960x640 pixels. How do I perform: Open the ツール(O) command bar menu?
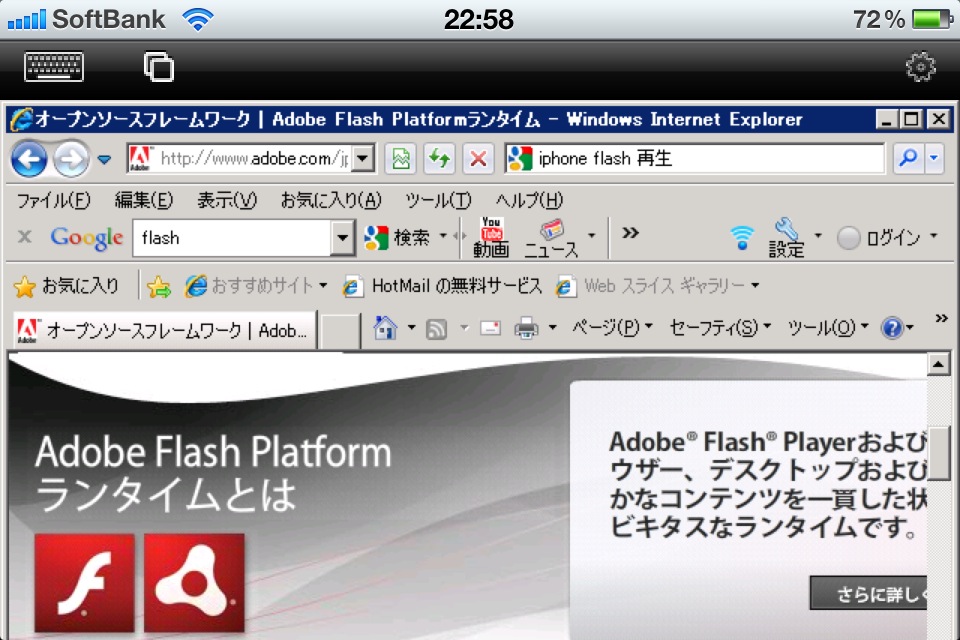(827, 328)
